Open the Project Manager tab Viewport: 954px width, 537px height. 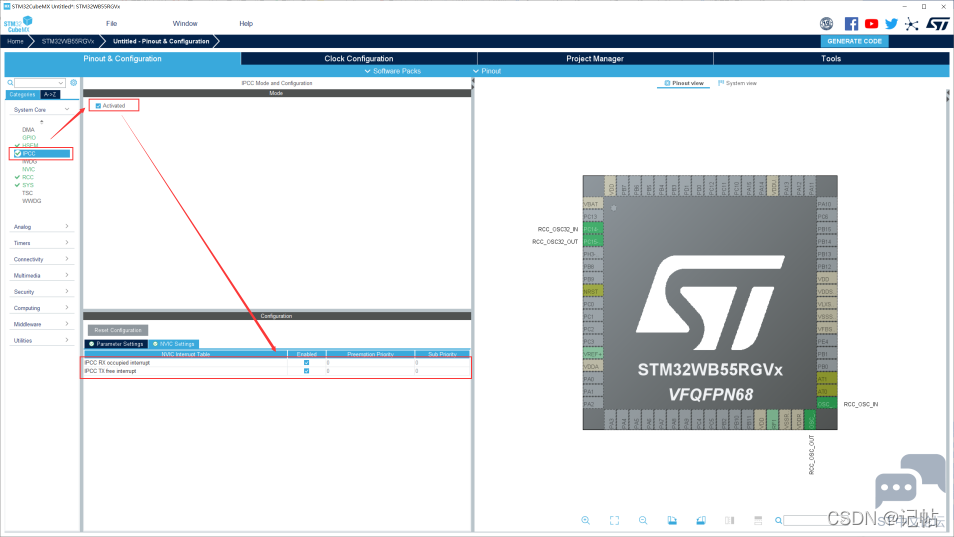coord(595,58)
